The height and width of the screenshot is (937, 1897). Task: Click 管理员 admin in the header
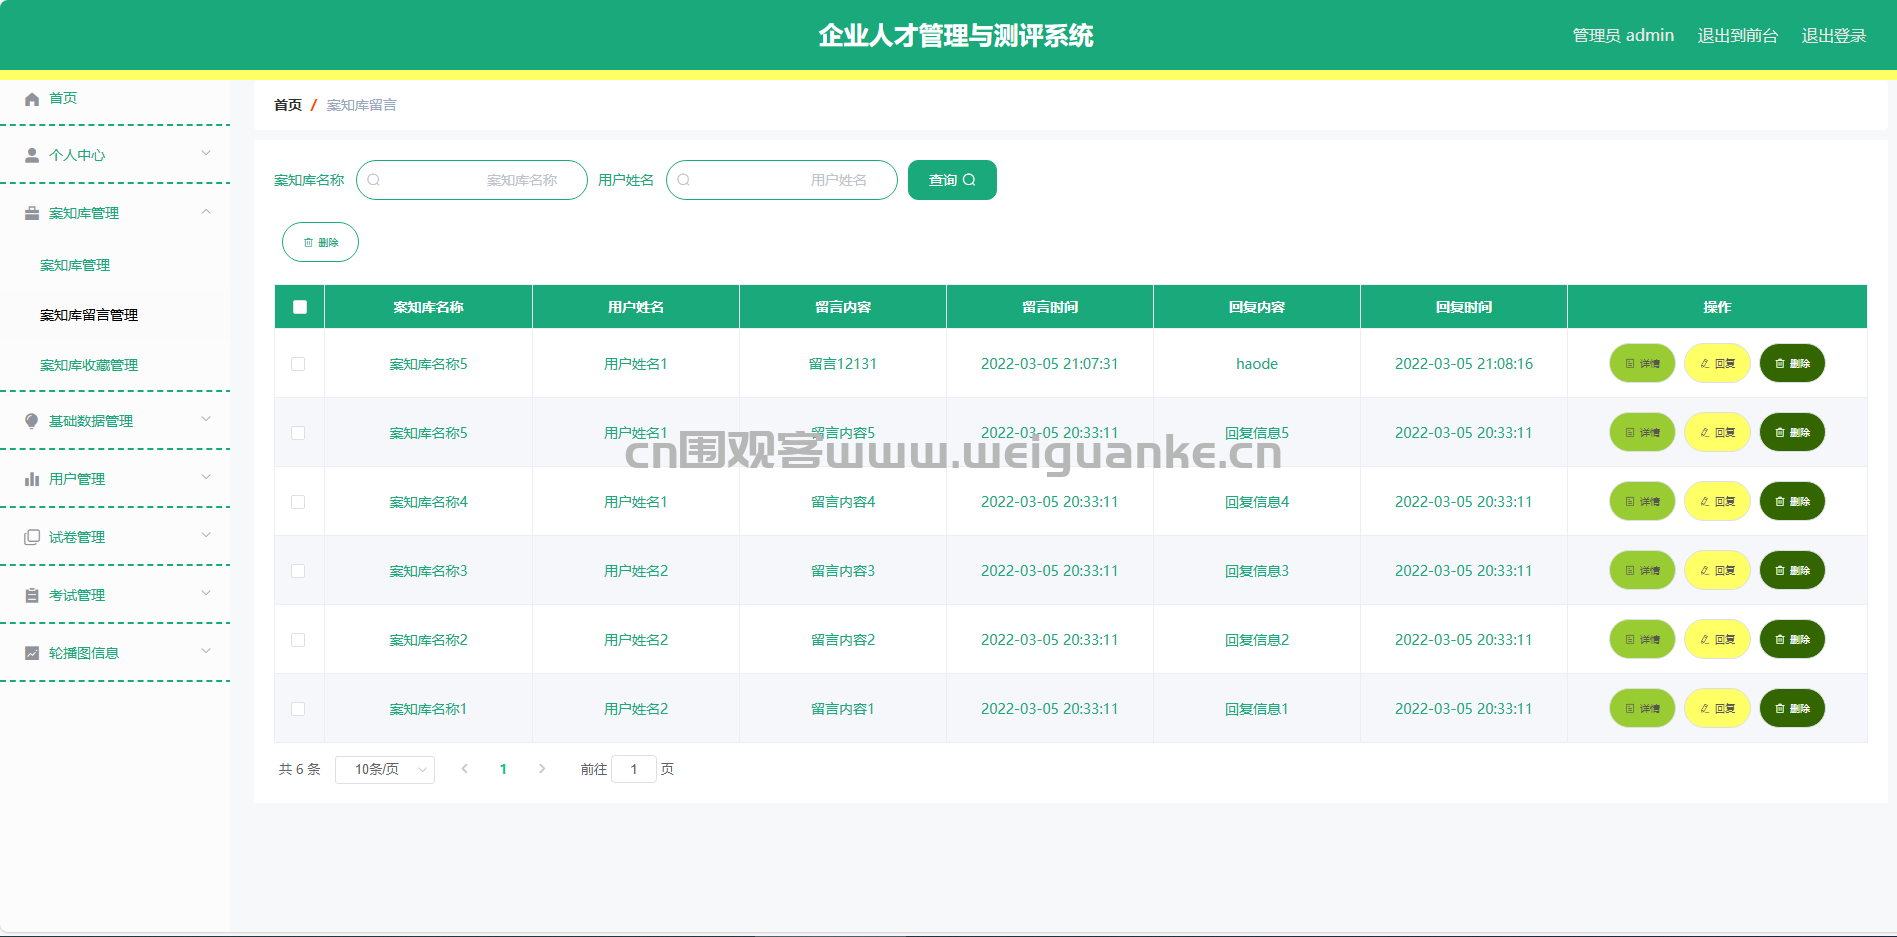[1623, 36]
